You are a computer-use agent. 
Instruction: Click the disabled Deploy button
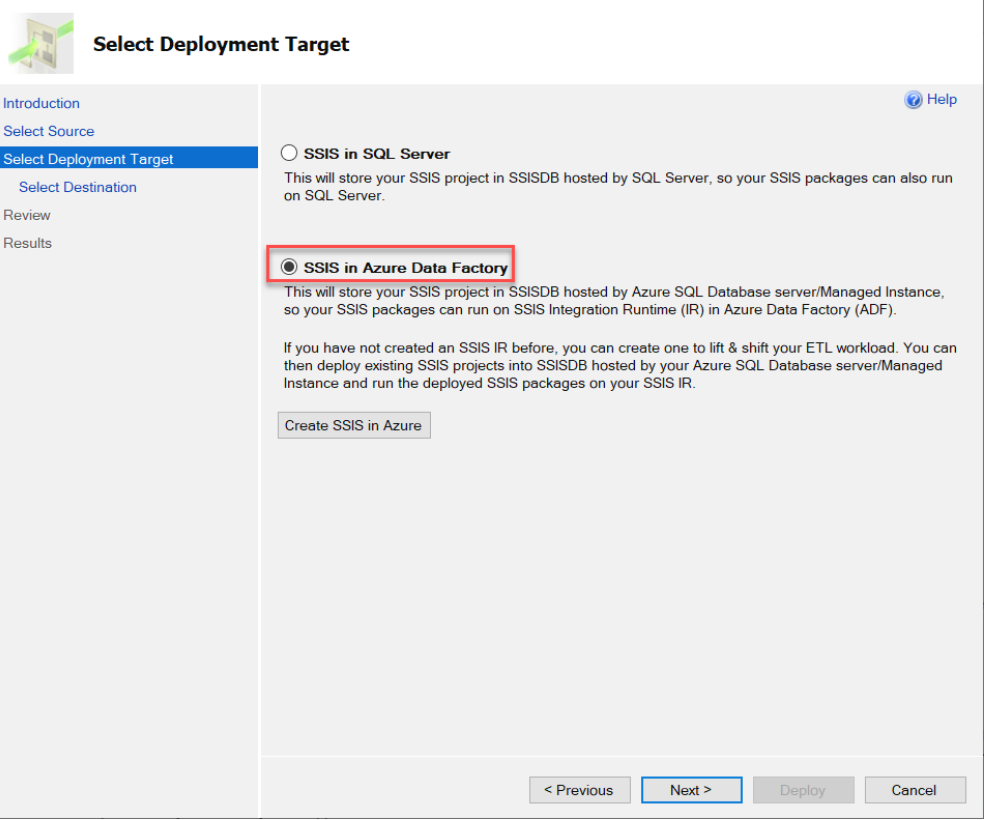[x=803, y=790]
